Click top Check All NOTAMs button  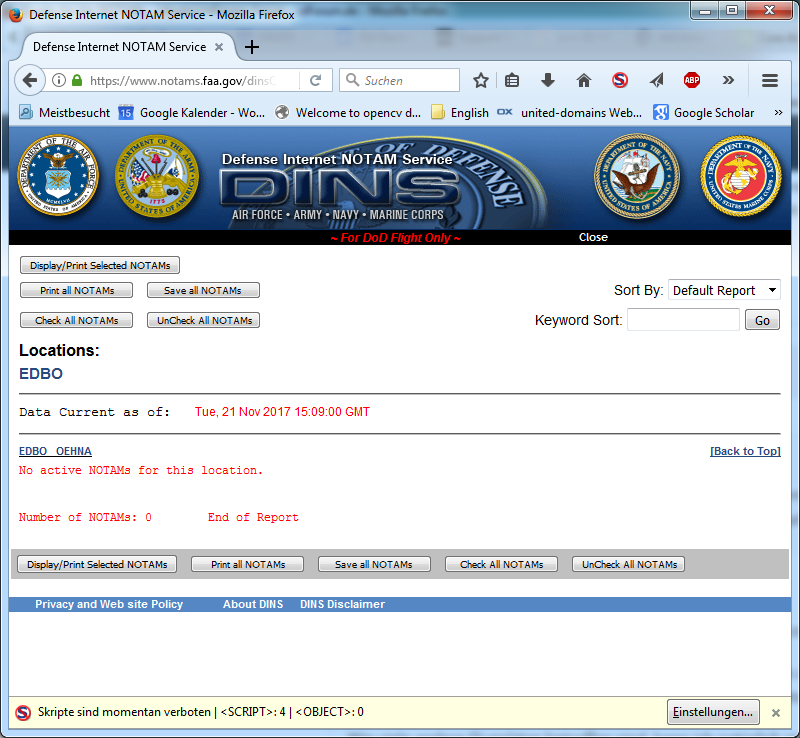77,320
